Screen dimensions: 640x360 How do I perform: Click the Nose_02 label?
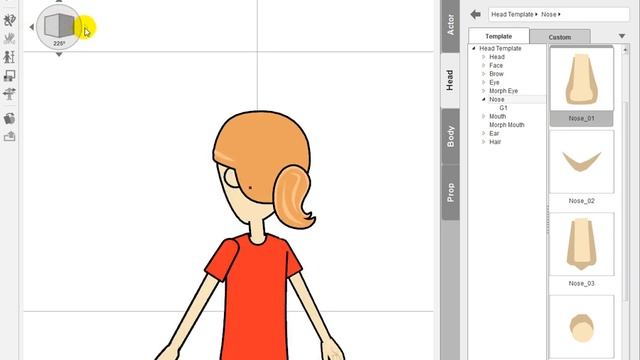pyautogui.click(x=581, y=201)
